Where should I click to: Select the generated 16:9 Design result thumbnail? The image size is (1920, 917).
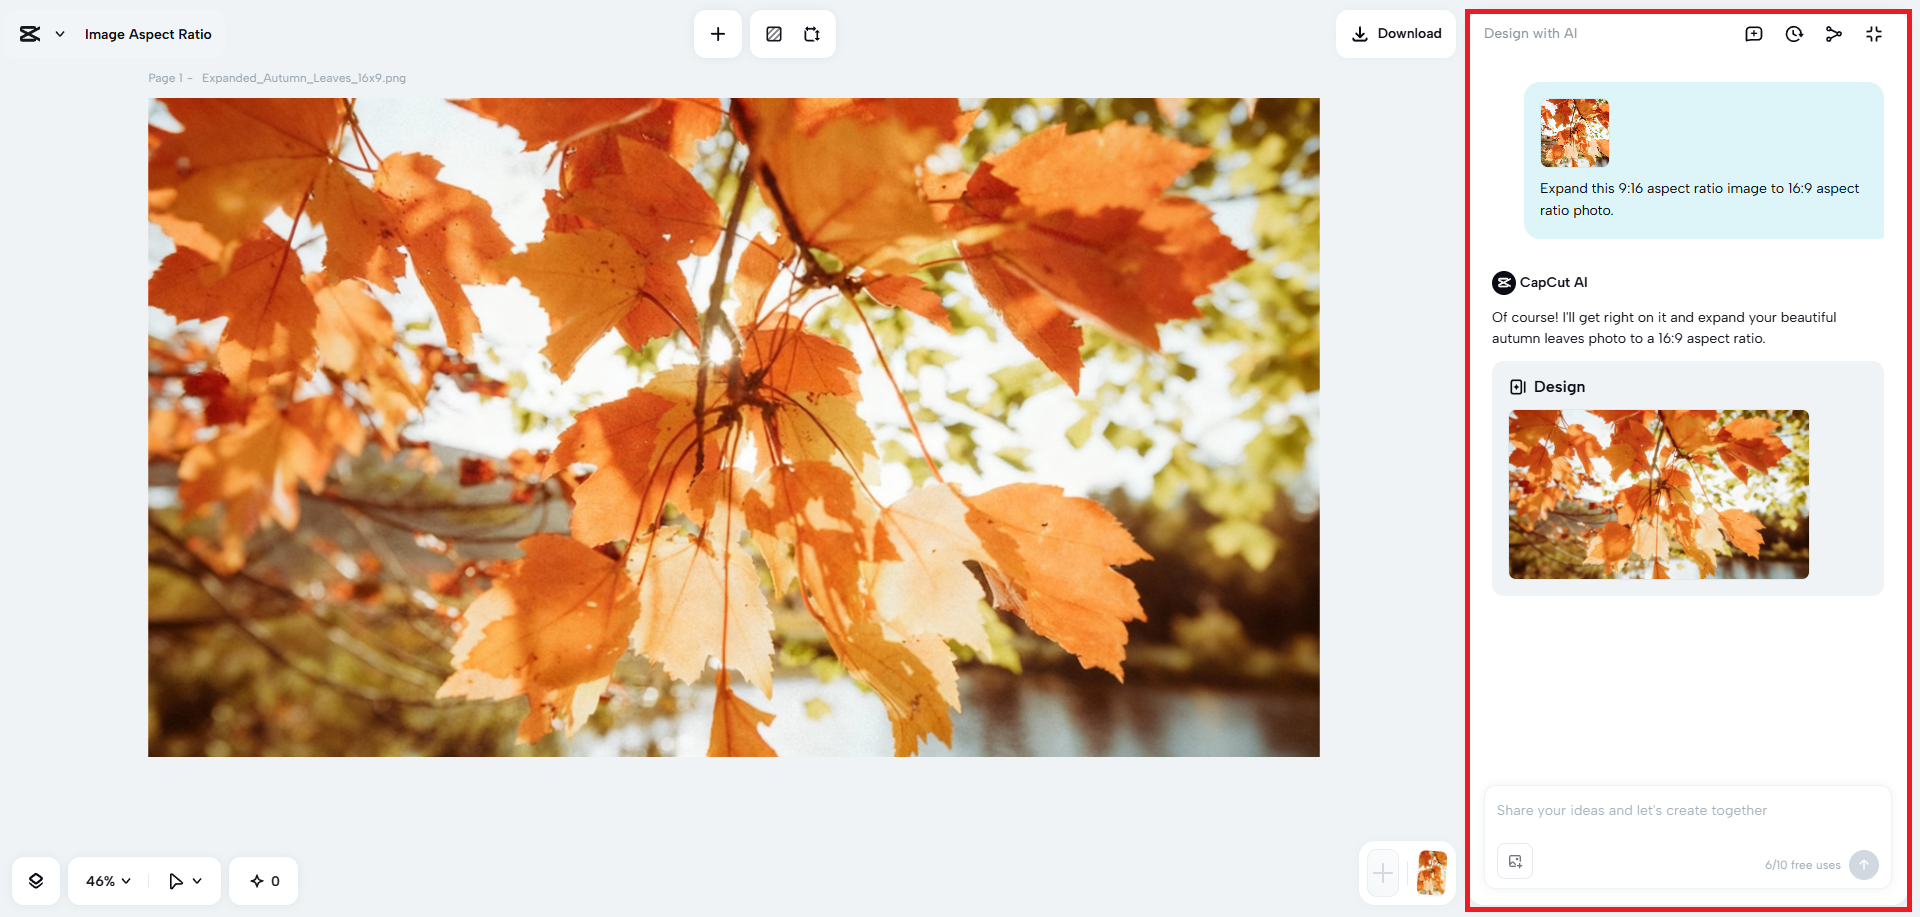pyautogui.click(x=1658, y=494)
